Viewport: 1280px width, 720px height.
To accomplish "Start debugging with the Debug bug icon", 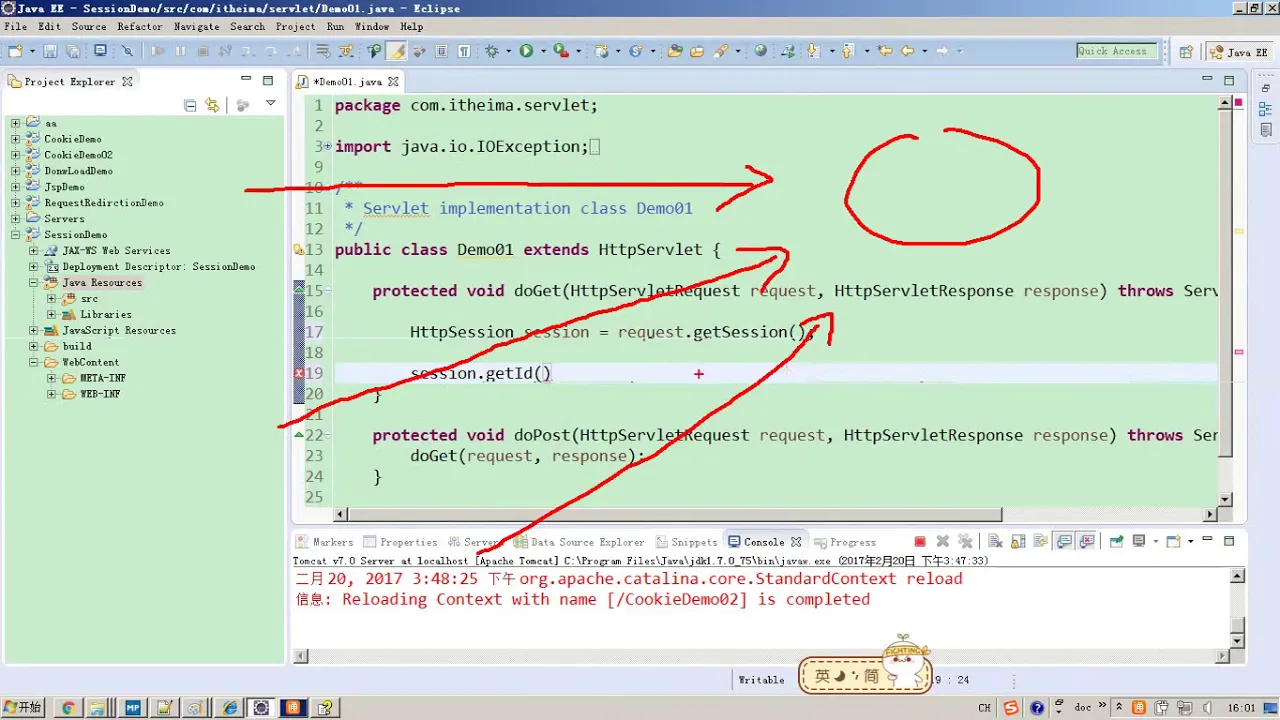I will point(491,51).
